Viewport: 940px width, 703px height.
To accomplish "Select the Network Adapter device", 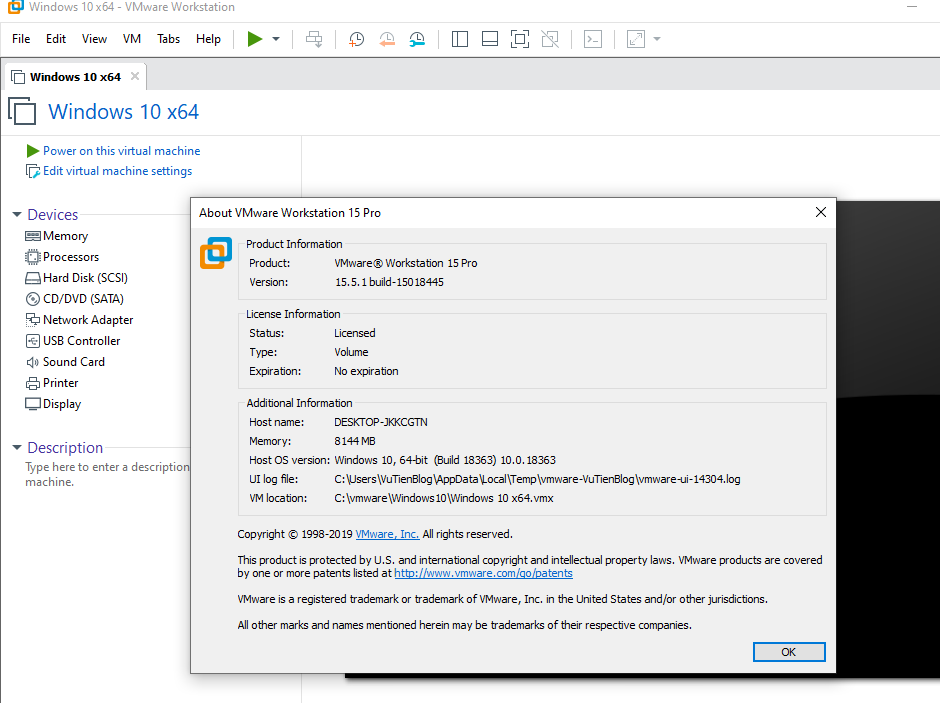I will (x=79, y=320).
